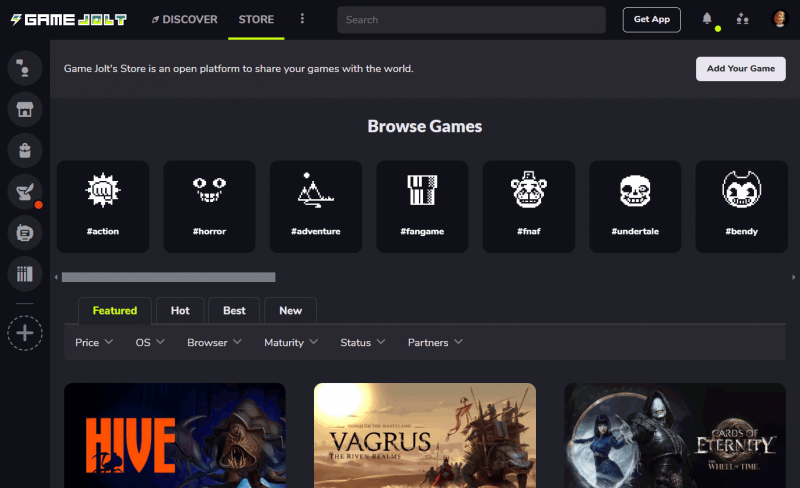Expand the Price filter dropdown
This screenshot has width=800, height=488.
pyautogui.click(x=93, y=342)
